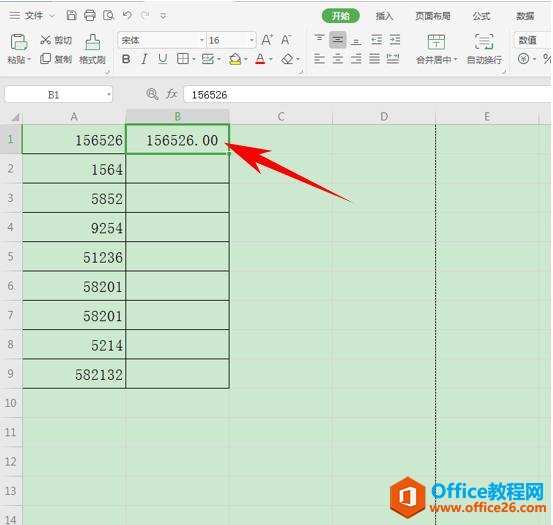Click the yellow fill color bucket

(235, 59)
